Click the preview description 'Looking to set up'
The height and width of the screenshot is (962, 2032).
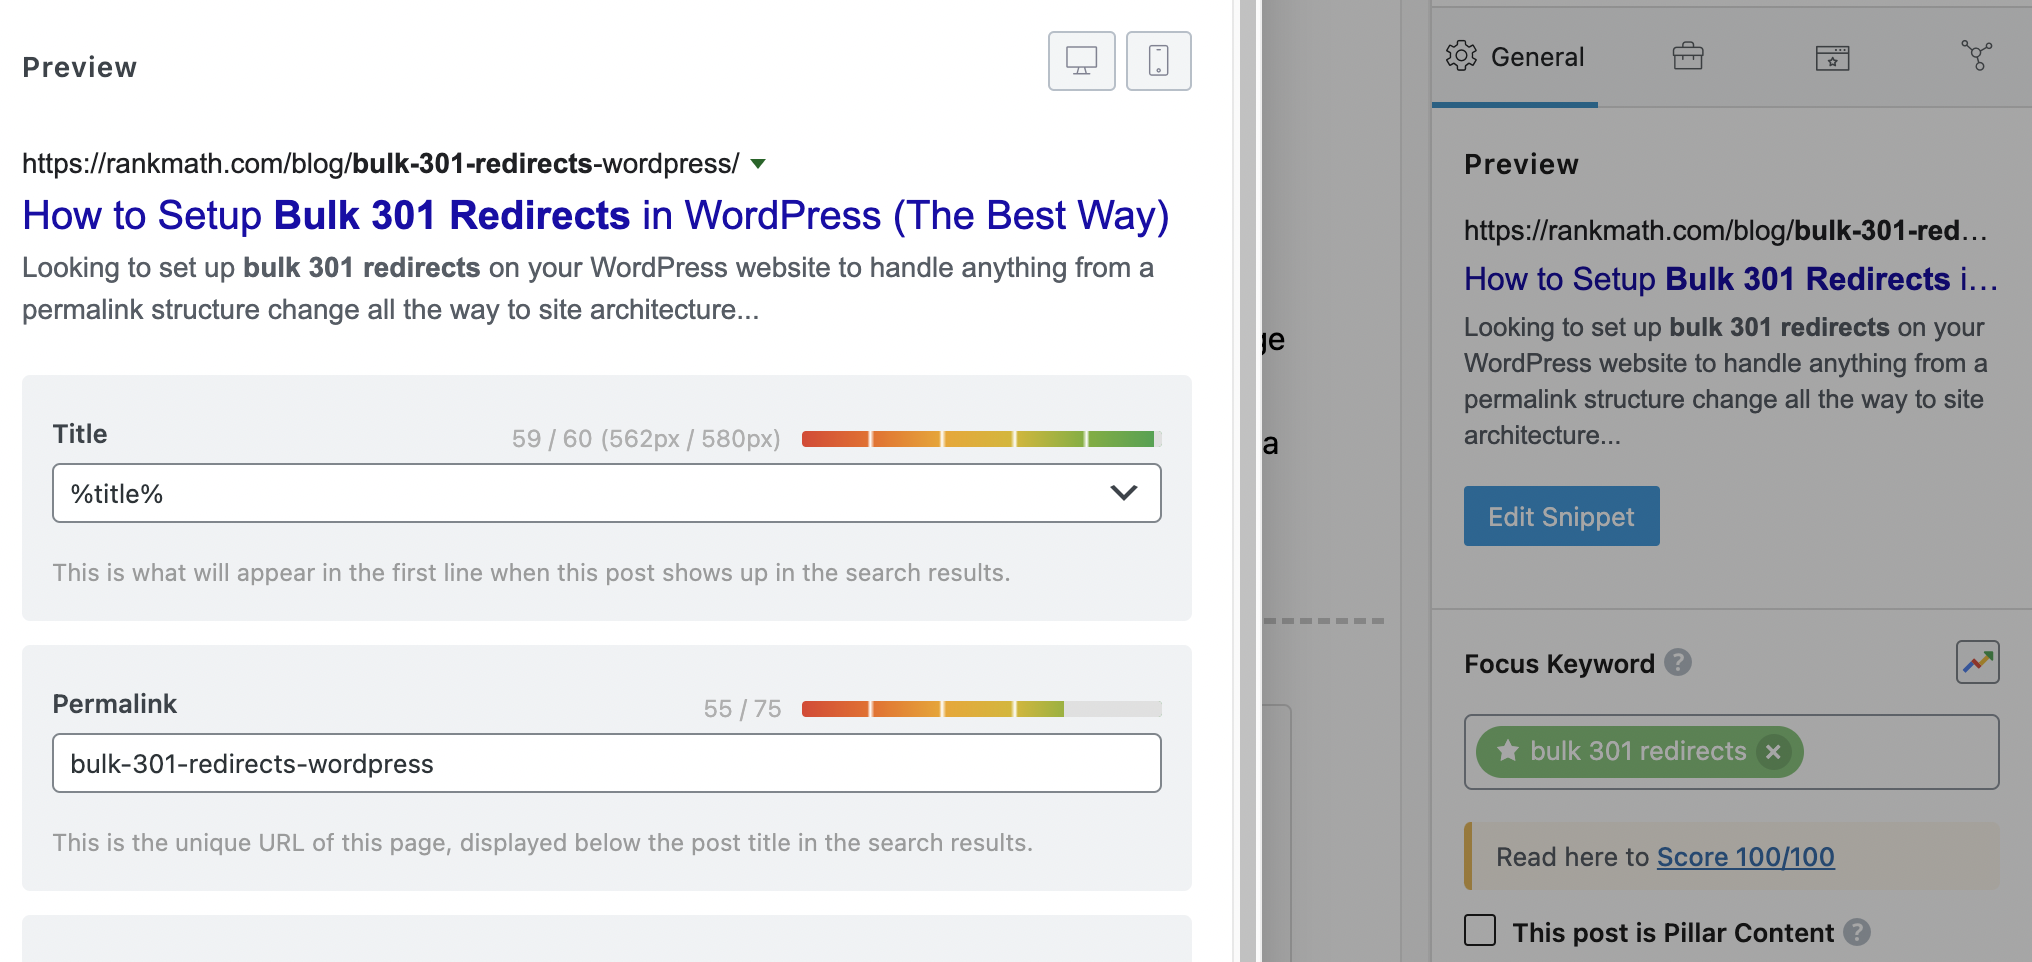(x=588, y=289)
